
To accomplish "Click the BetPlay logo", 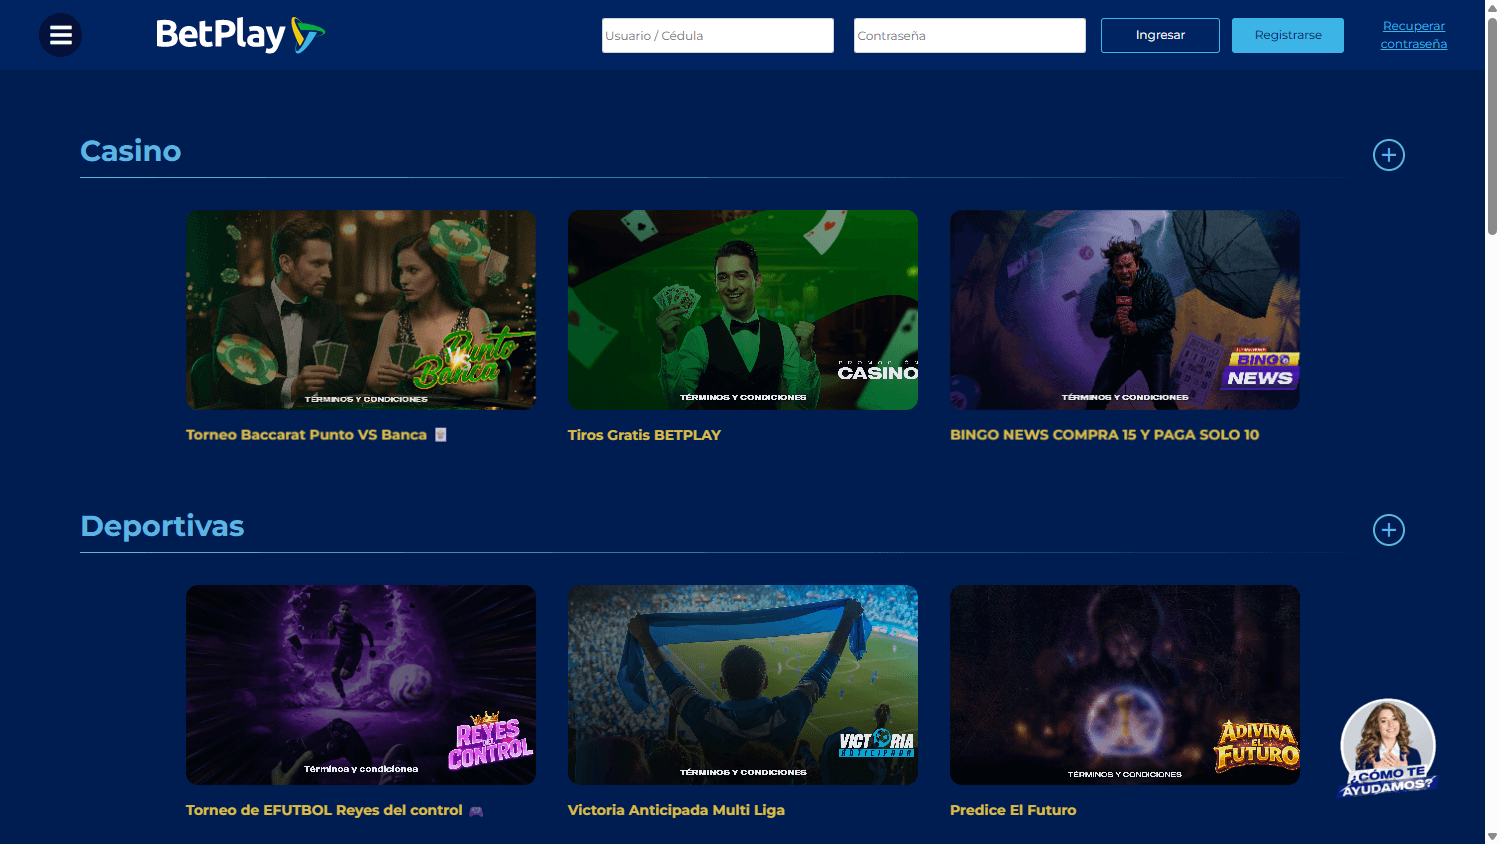I will coord(240,34).
